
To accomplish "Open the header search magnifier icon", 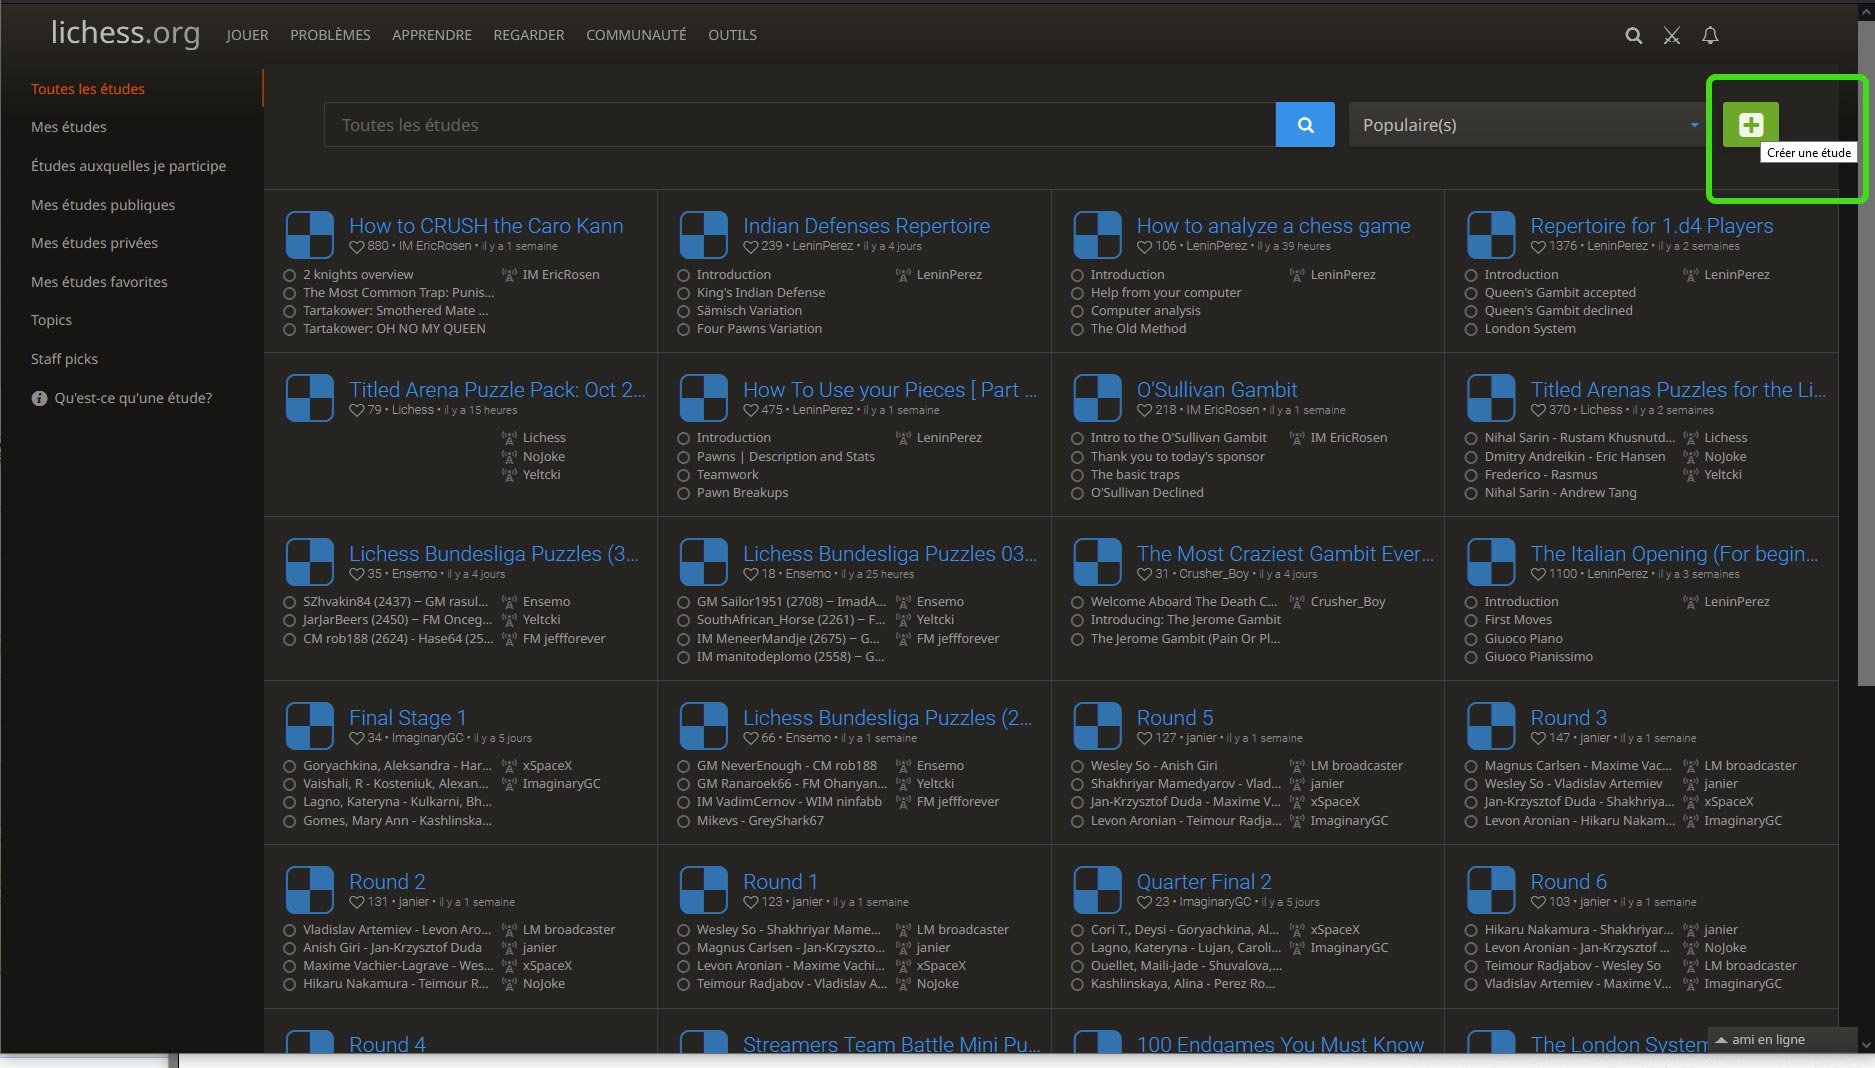I will [x=1633, y=36].
